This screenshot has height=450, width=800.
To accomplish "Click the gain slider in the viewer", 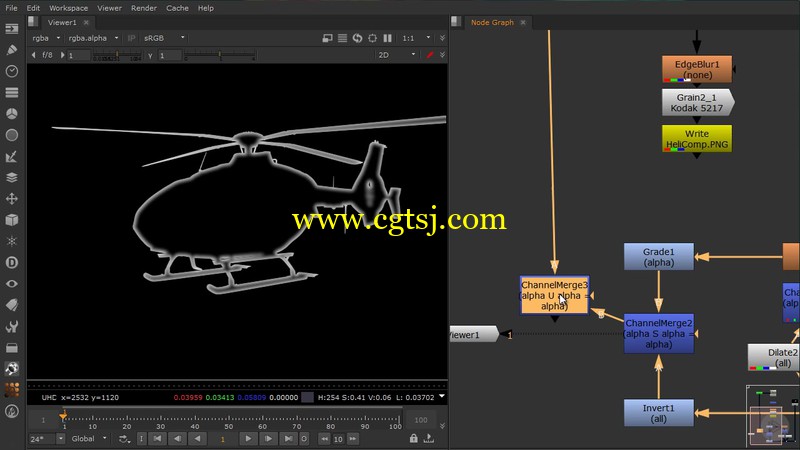I will click(x=117, y=55).
